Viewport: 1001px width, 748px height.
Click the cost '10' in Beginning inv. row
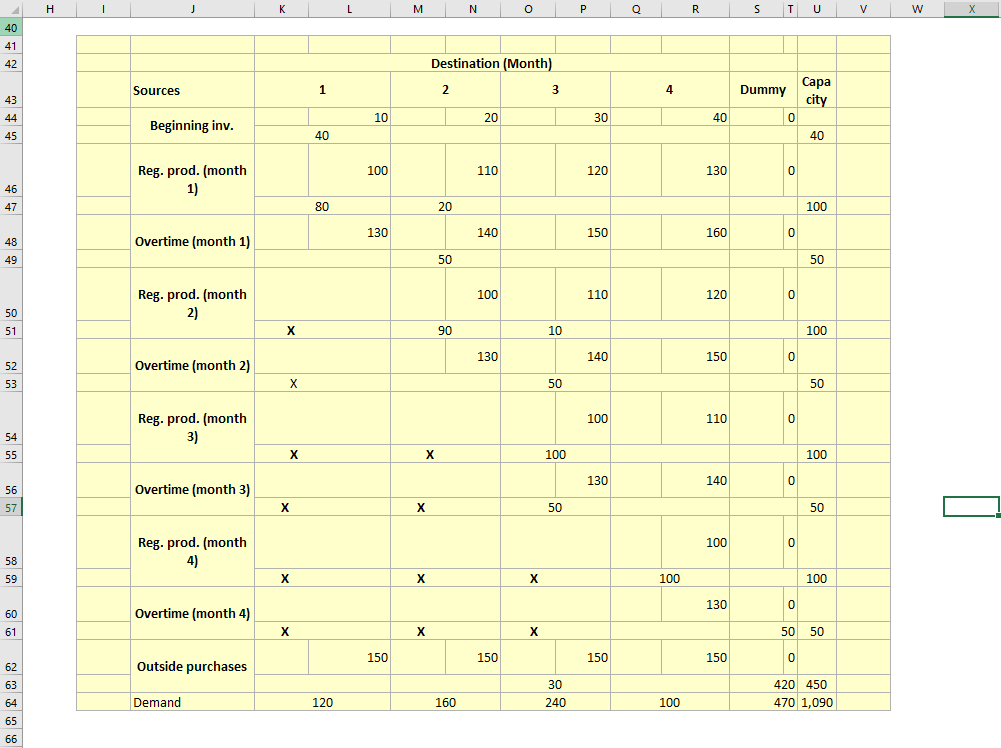click(x=349, y=117)
